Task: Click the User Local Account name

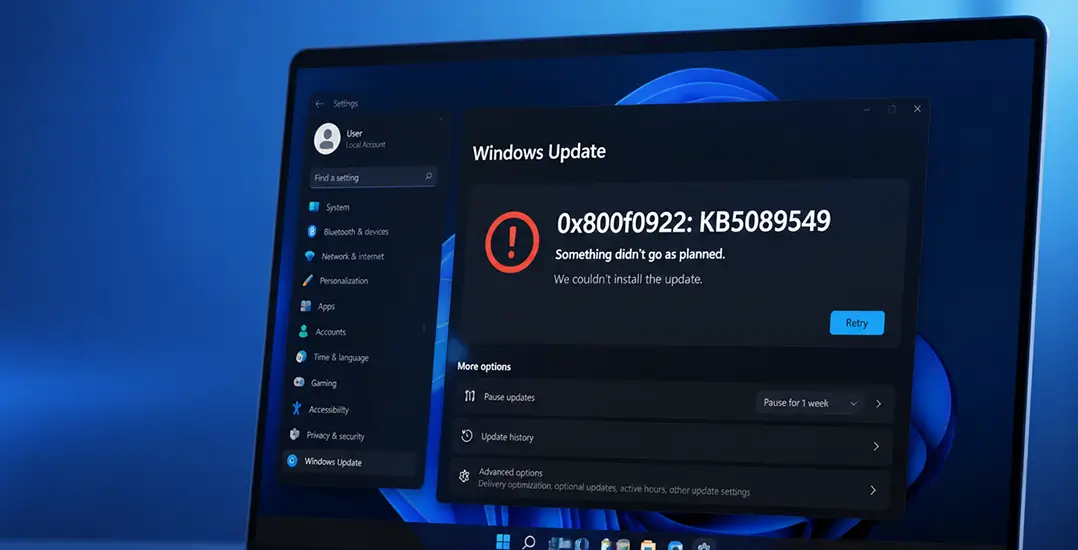Action: [365, 138]
